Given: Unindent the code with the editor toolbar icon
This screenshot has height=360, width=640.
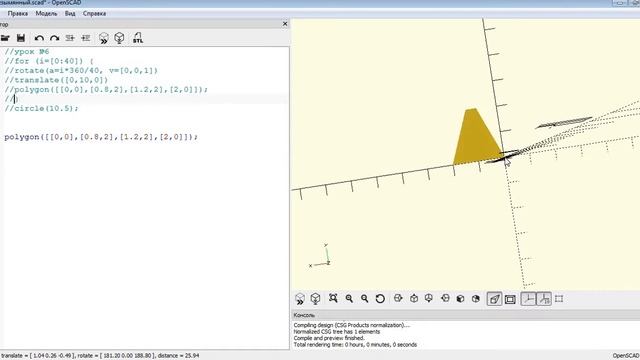Looking at the screenshot, I should 70,38.
